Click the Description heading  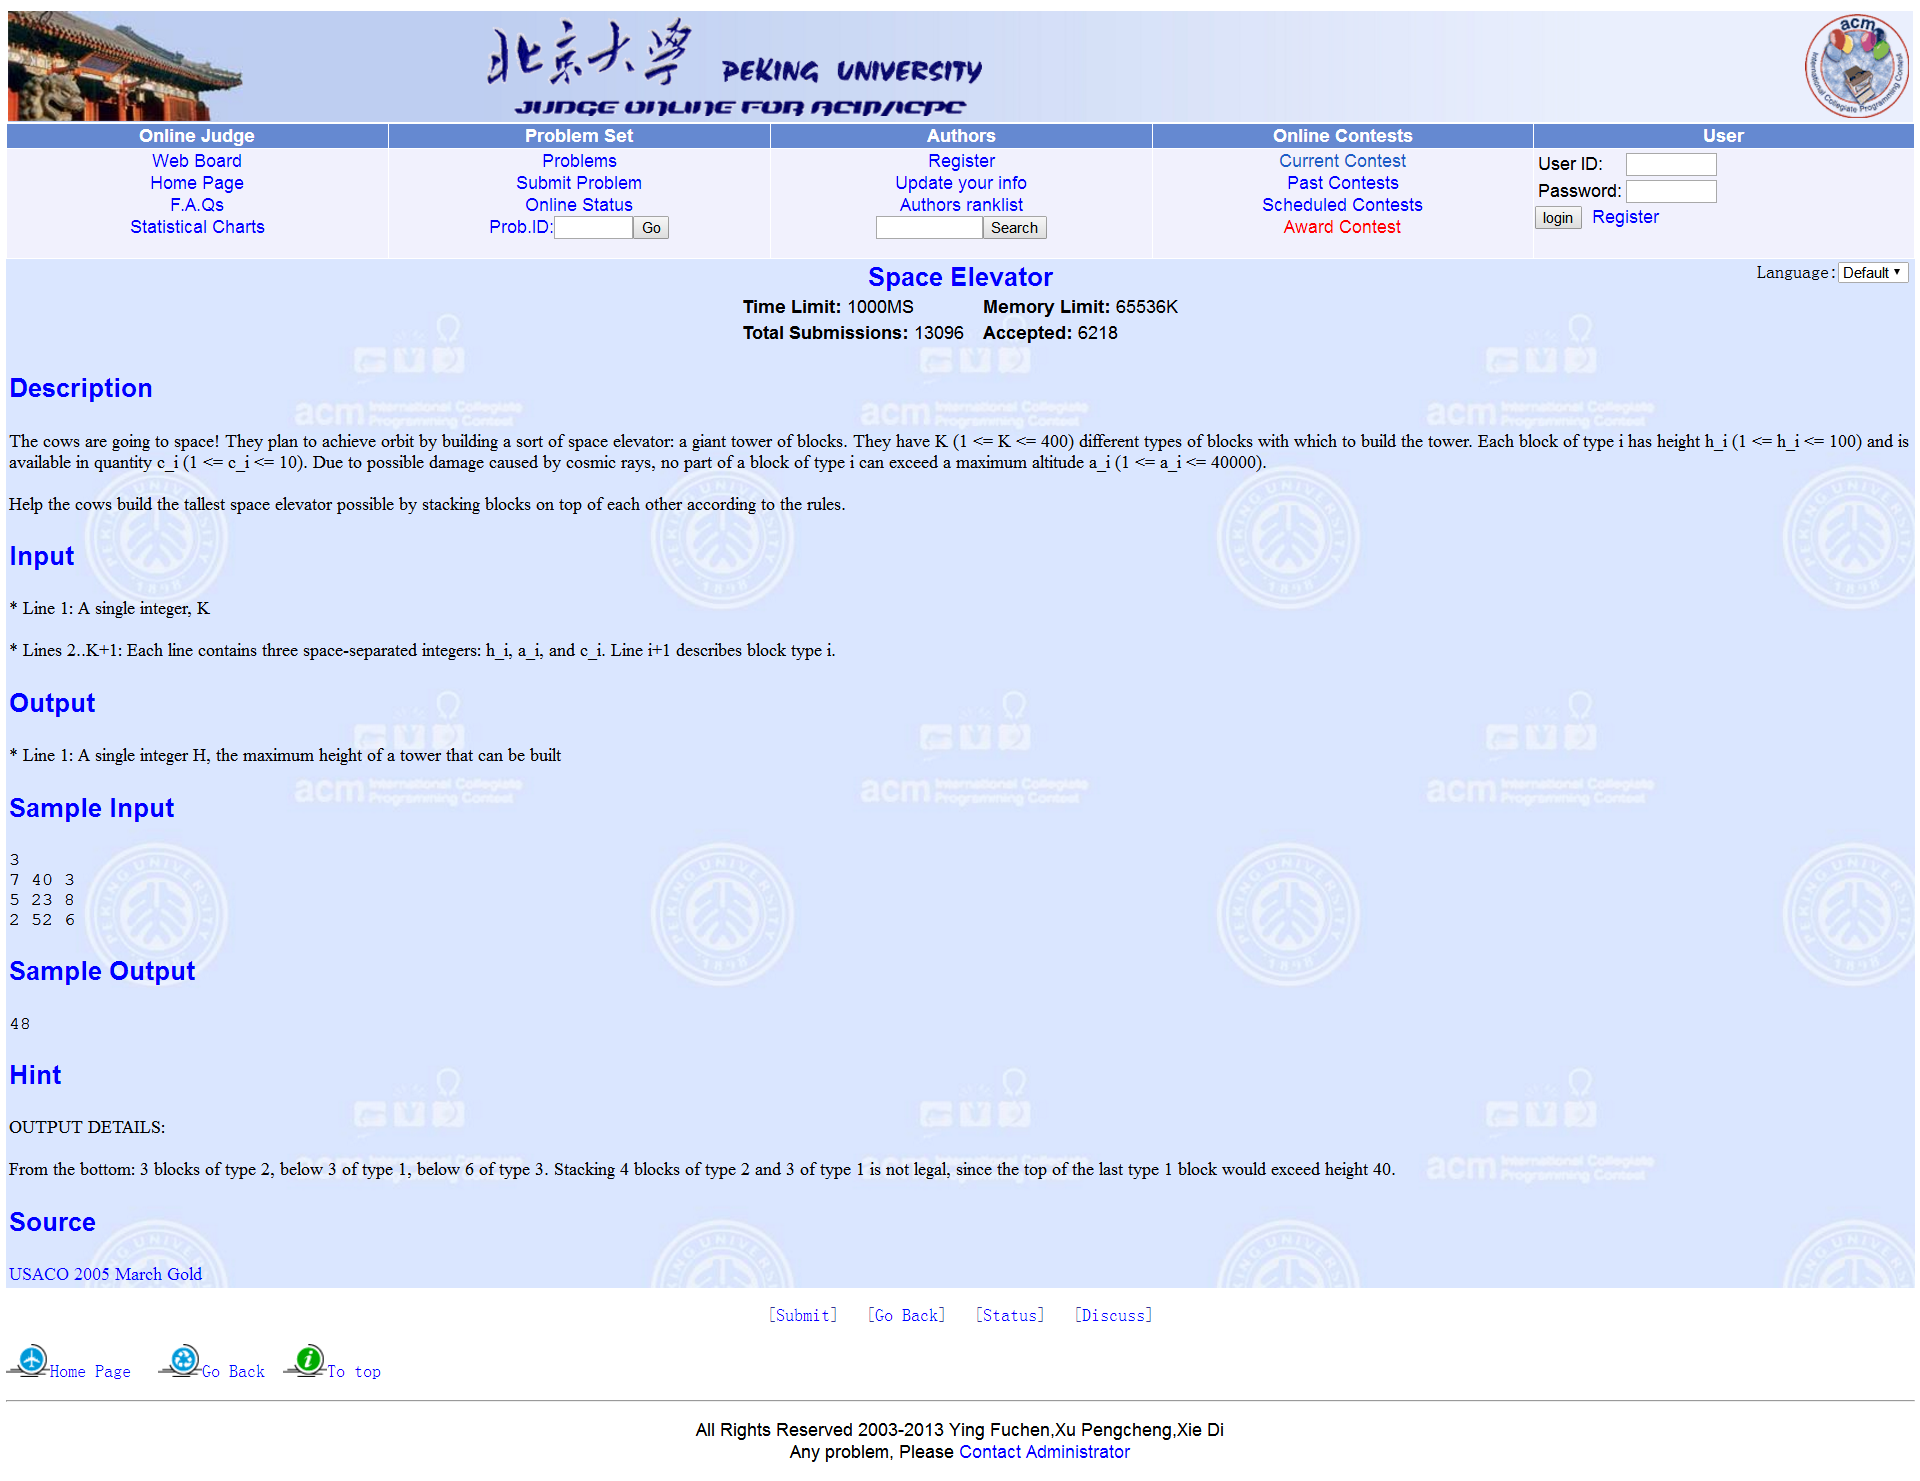(x=81, y=388)
